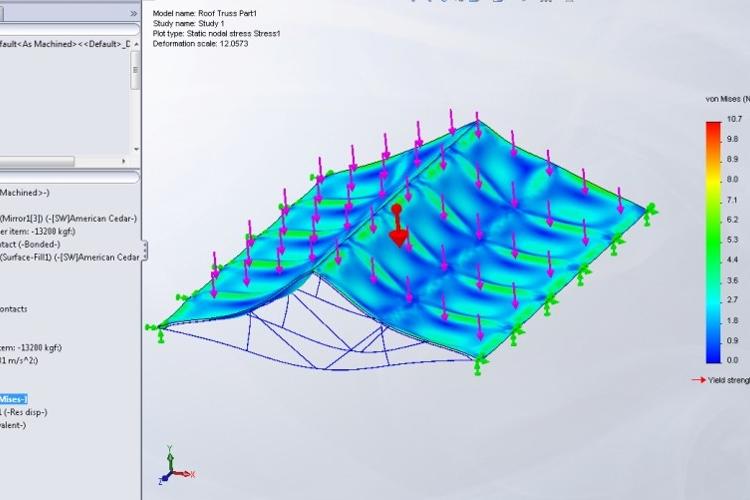Click the 'Plot type: Static nodal stress Stress1' text
Screen dimensions: 750x500
point(216,33)
